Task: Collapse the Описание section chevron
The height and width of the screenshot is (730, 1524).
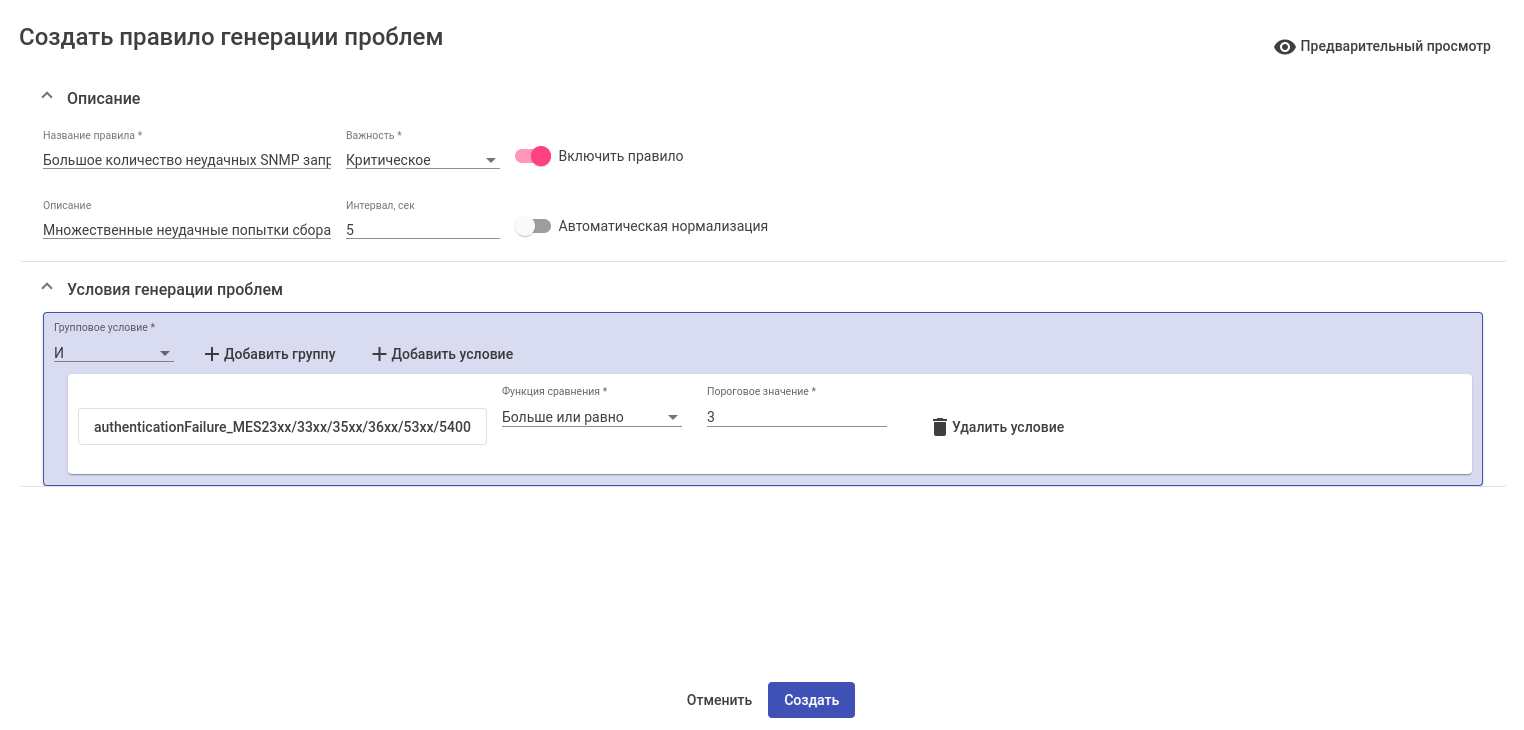Action: tap(46, 97)
